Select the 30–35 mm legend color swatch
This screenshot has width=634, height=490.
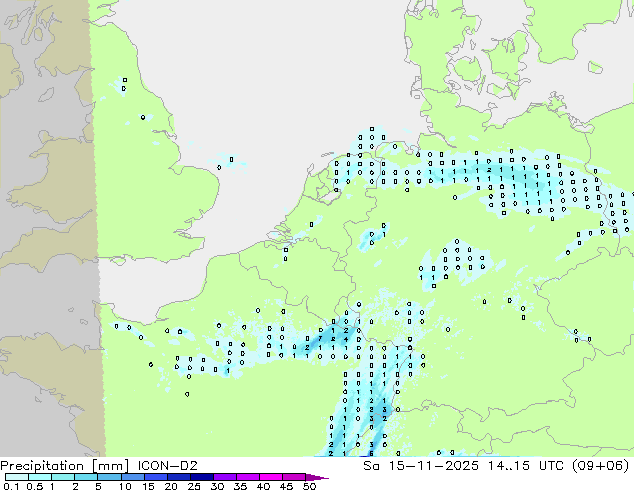click(224, 477)
